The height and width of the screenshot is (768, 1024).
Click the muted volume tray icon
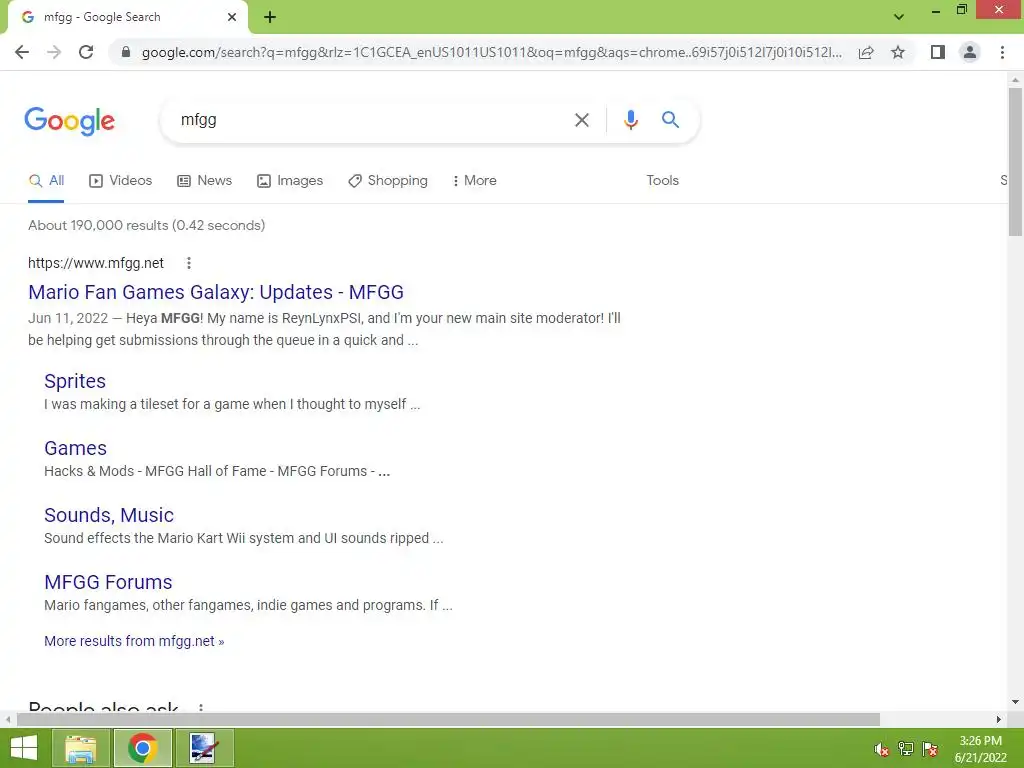pyautogui.click(x=881, y=749)
